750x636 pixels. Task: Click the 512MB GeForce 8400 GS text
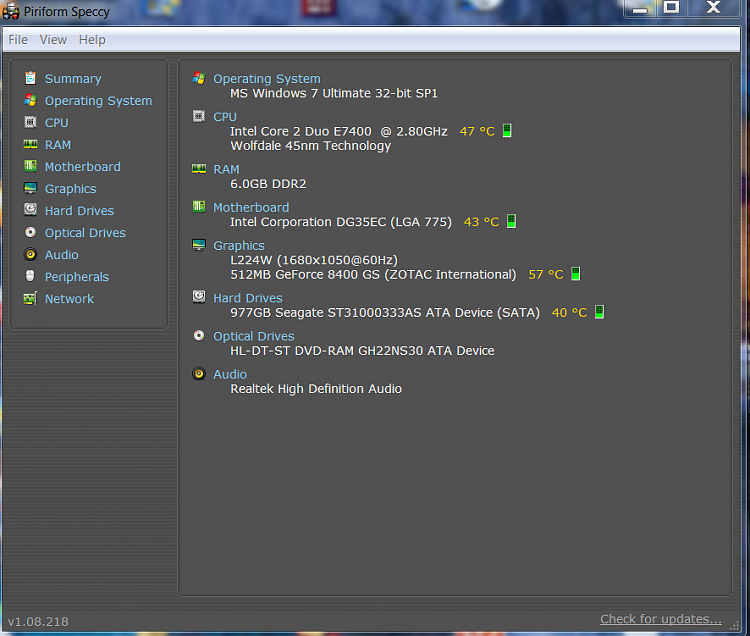point(307,274)
